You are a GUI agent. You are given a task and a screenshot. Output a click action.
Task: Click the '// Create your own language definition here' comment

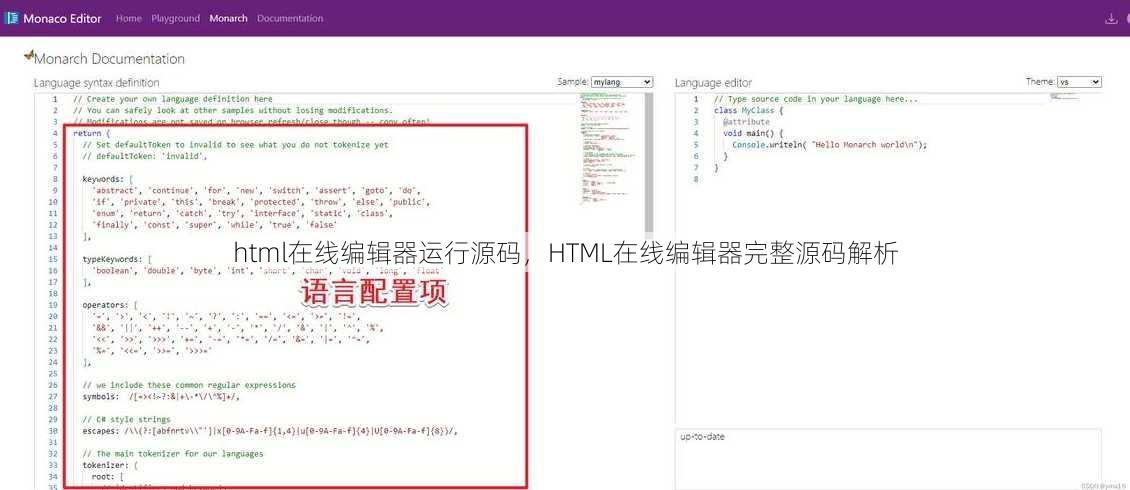[x=173, y=99]
